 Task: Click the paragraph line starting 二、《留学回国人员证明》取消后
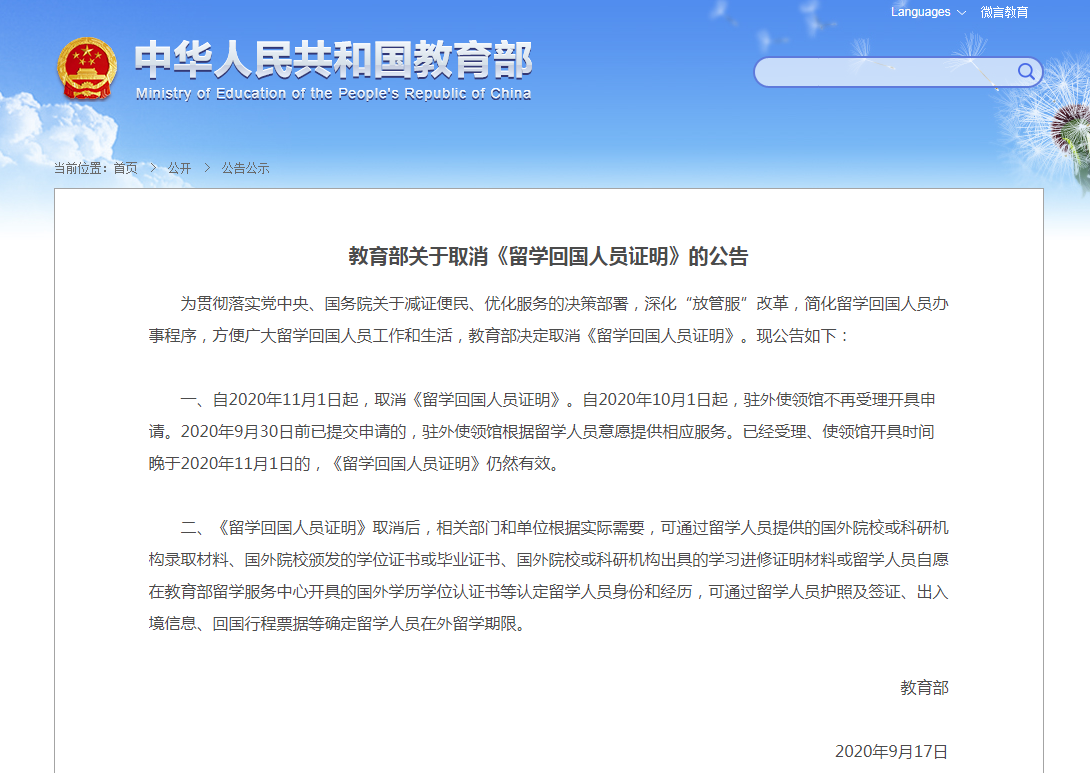[x=564, y=528]
